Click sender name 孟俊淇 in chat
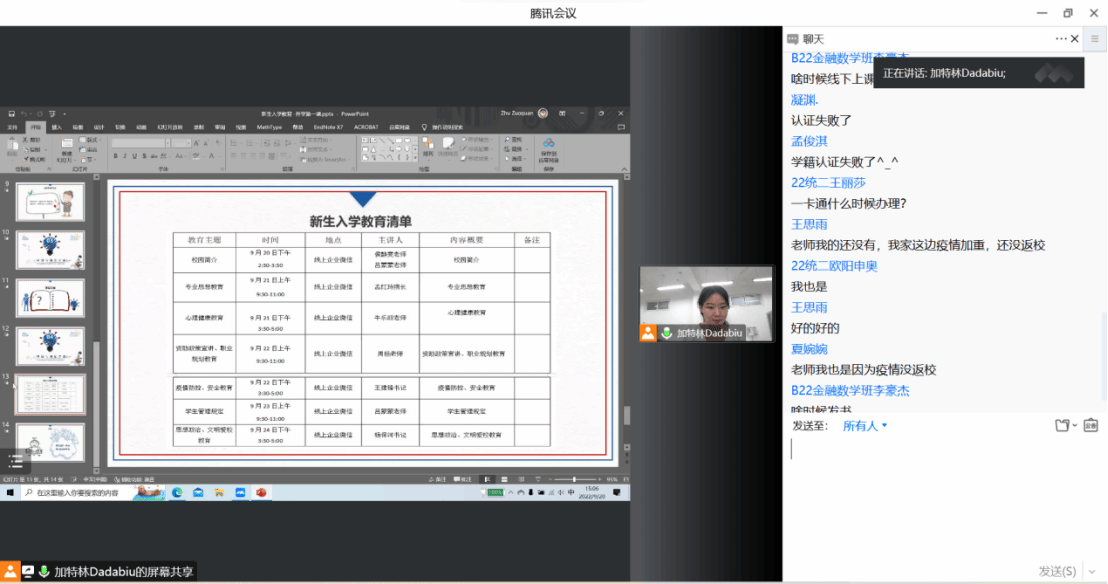The width and height of the screenshot is (1108, 584). pos(809,141)
